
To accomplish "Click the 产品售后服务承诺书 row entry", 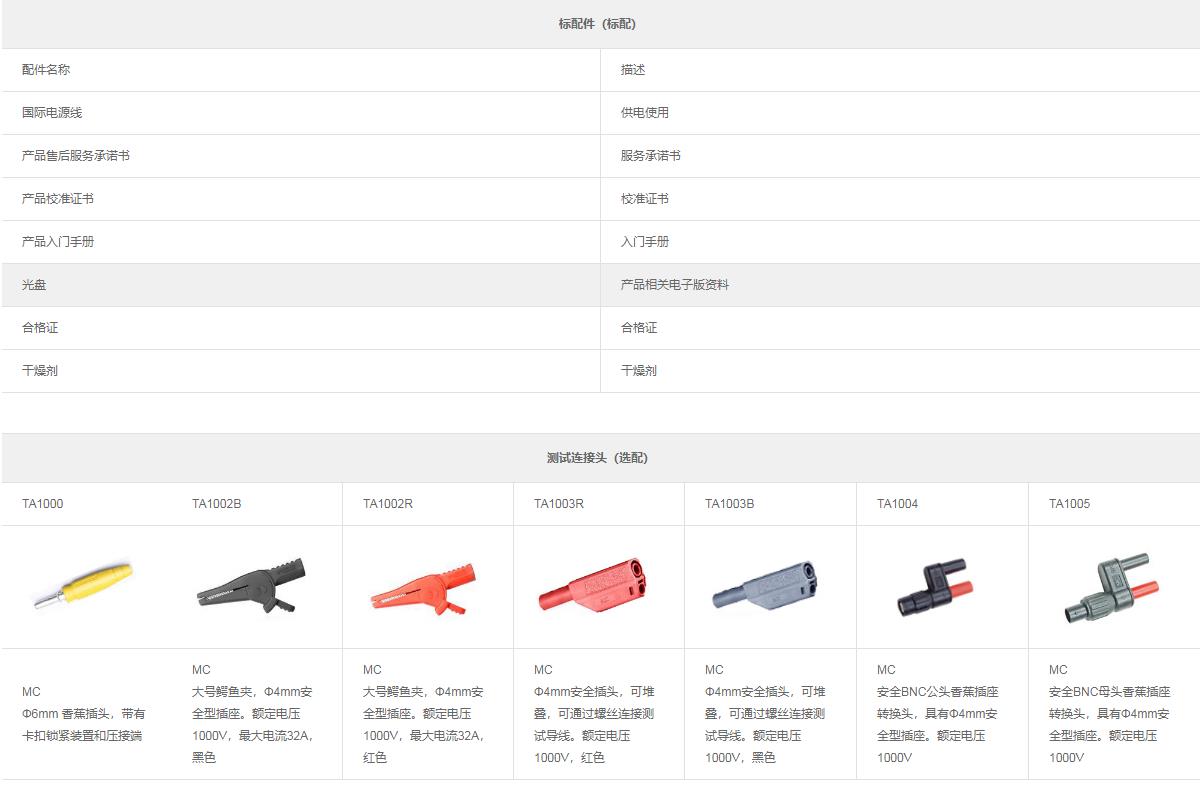I will click(76, 156).
